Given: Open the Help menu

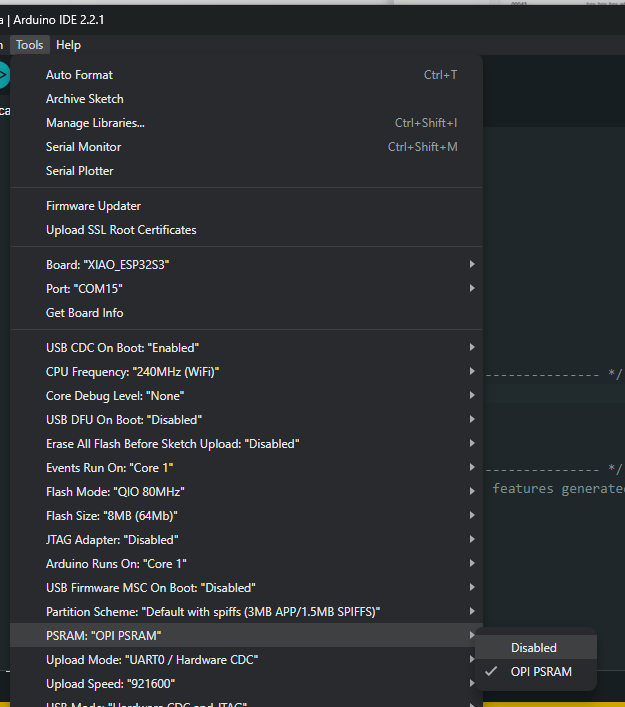Looking at the screenshot, I should [68, 45].
